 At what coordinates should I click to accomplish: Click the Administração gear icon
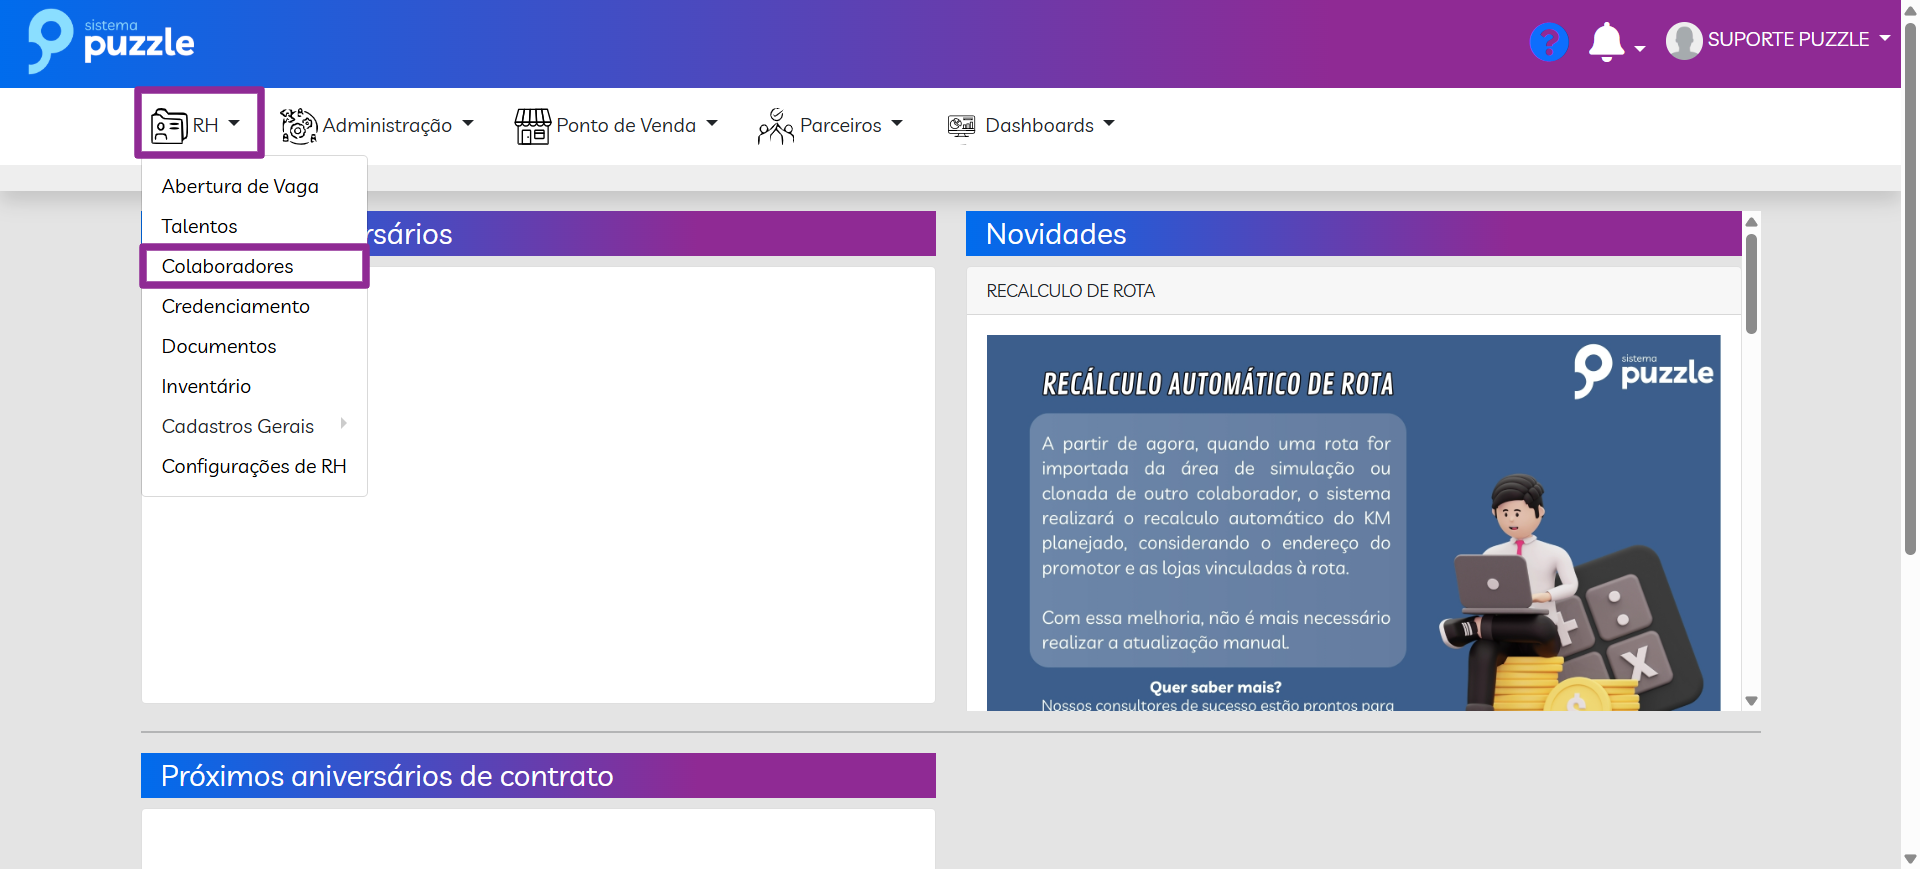point(298,126)
